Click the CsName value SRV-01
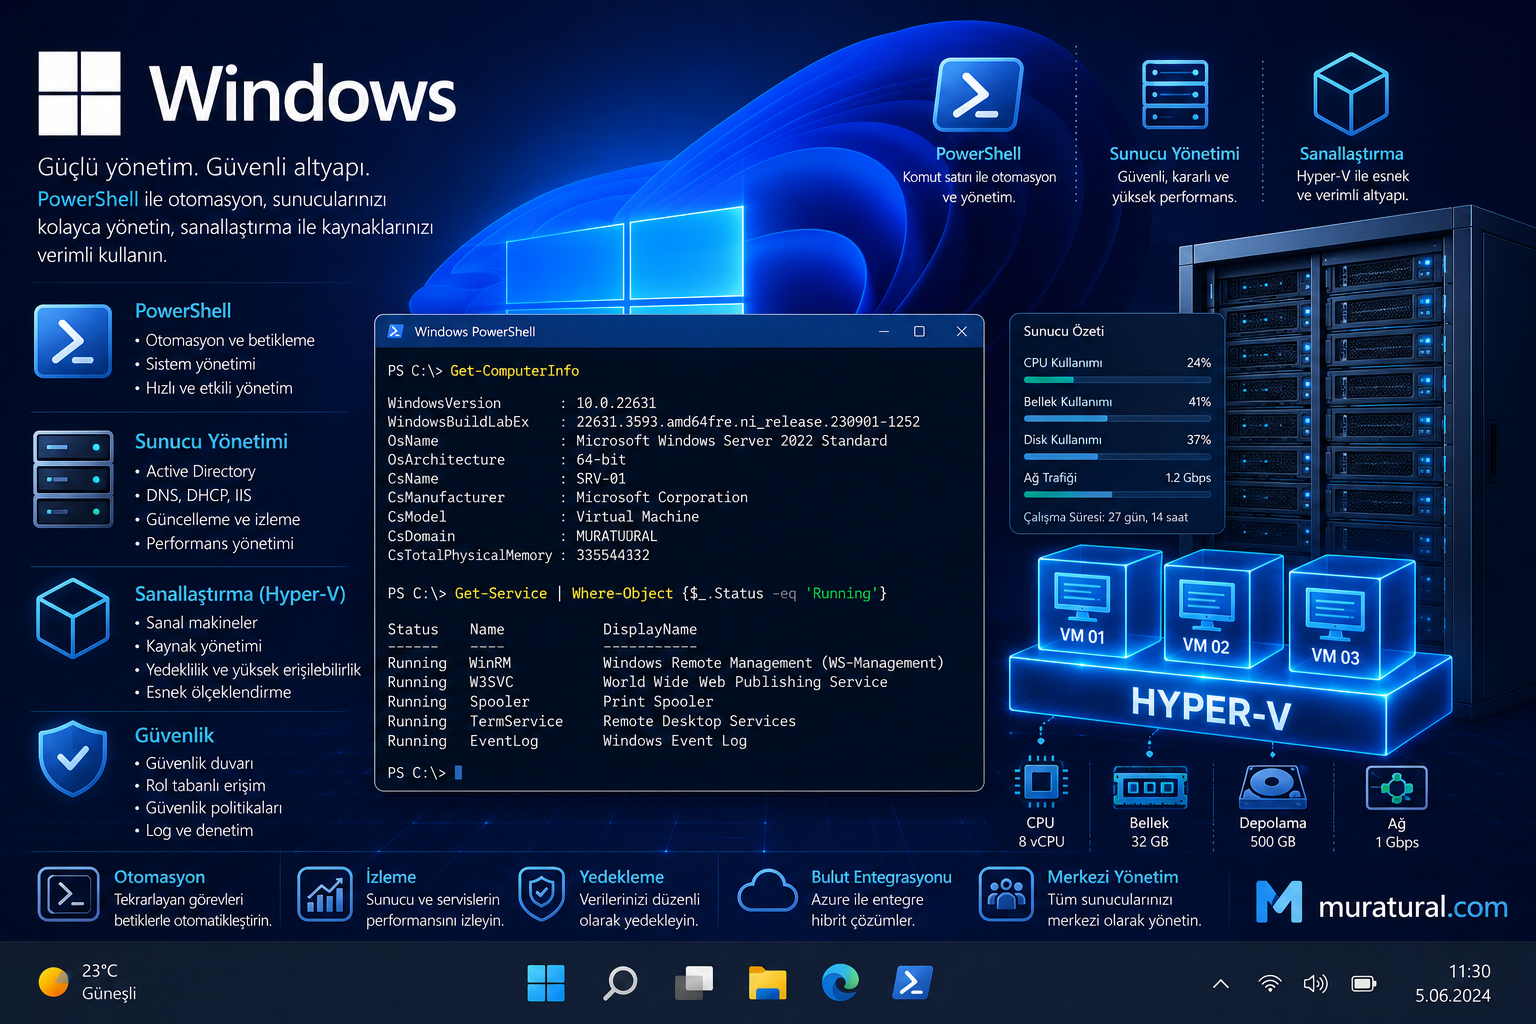This screenshot has height=1024, width=1536. click(x=601, y=479)
